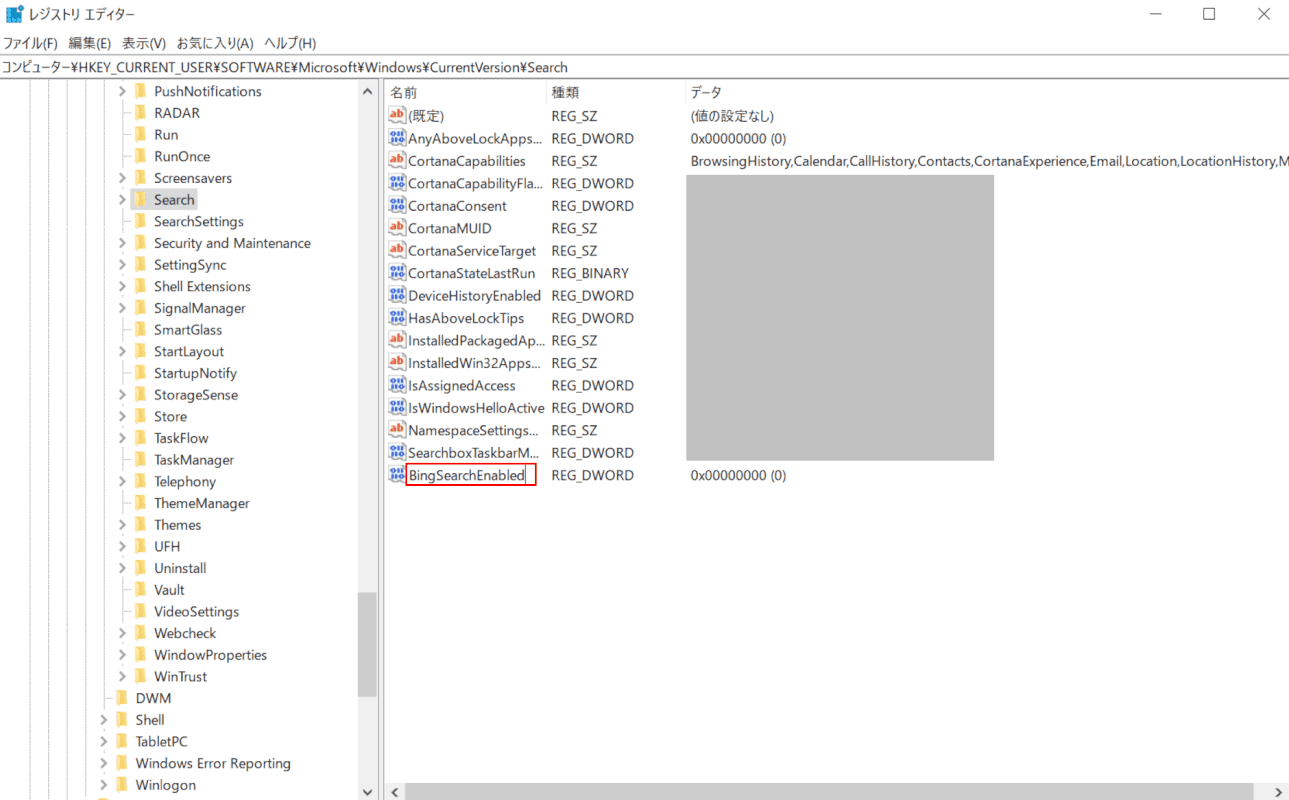Image resolution: width=1289 pixels, height=800 pixels.
Task: Click the icon of the CortanaMUID value
Action: pyautogui.click(x=397, y=228)
